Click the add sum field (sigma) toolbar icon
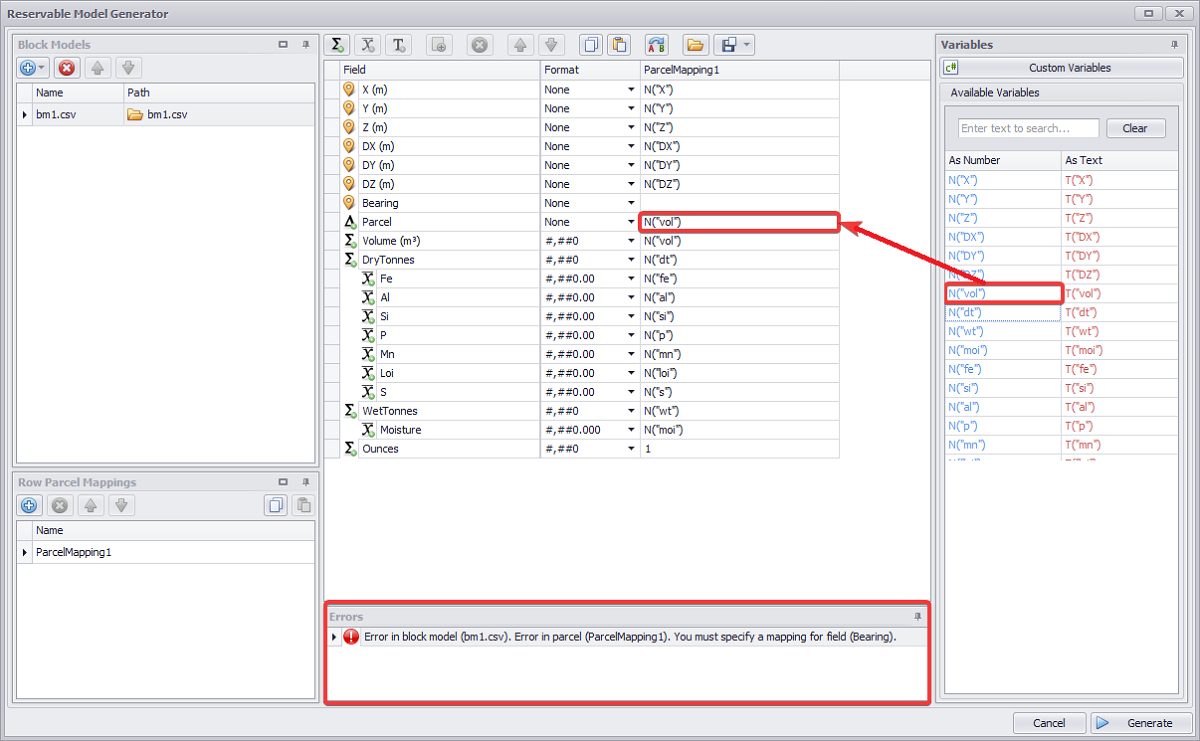This screenshot has width=1200, height=741. [x=338, y=45]
